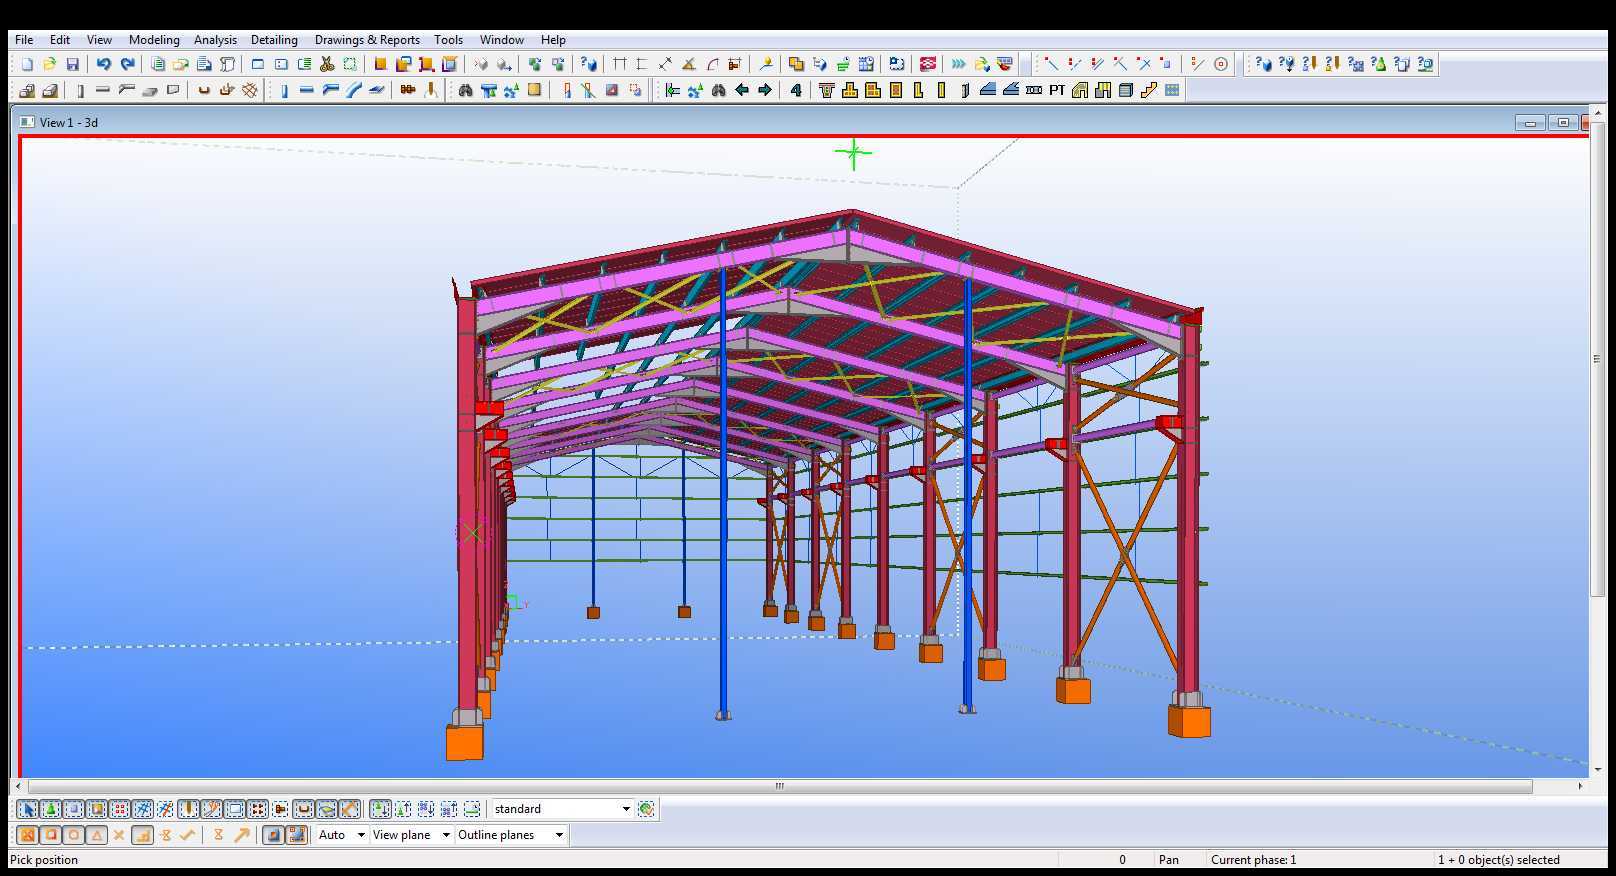Click the inquire object question-mark cube icon

pyautogui.click(x=1263, y=64)
